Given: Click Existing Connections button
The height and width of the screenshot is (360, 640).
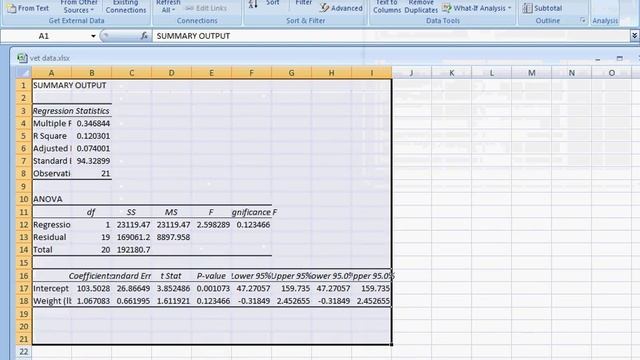Looking at the screenshot, I should point(126,7).
